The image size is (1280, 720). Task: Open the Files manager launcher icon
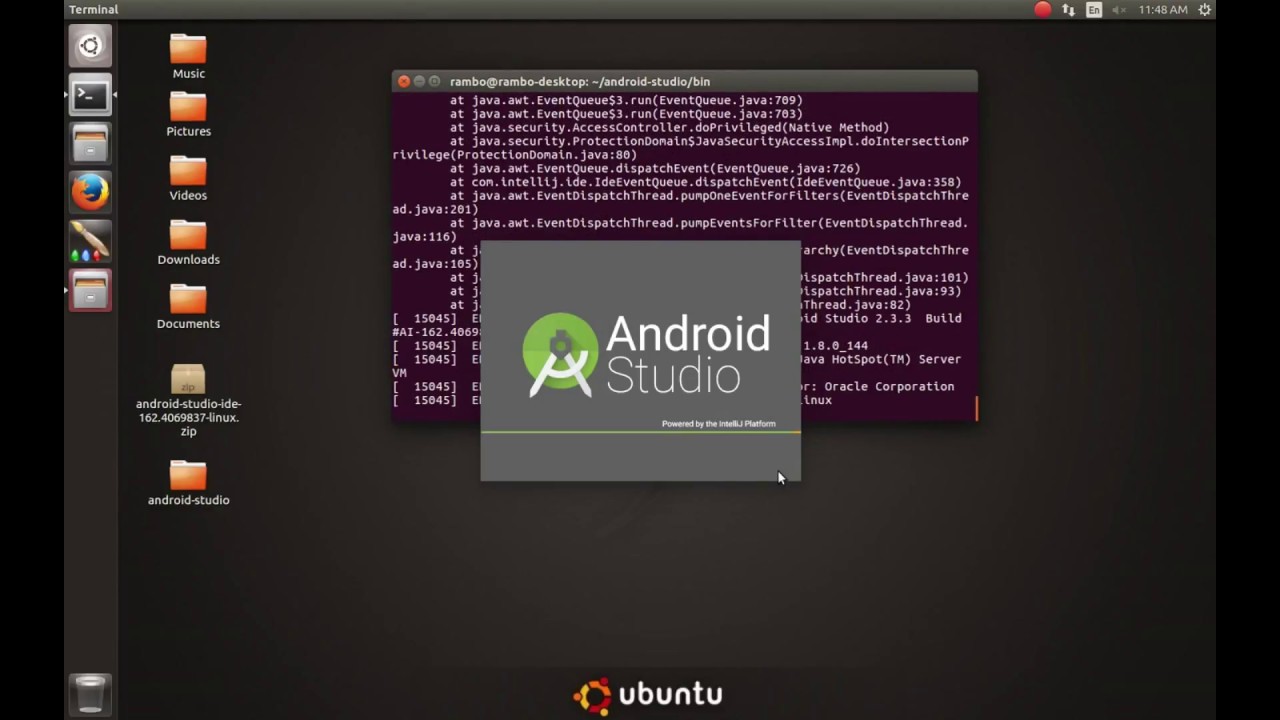click(90, 144)
